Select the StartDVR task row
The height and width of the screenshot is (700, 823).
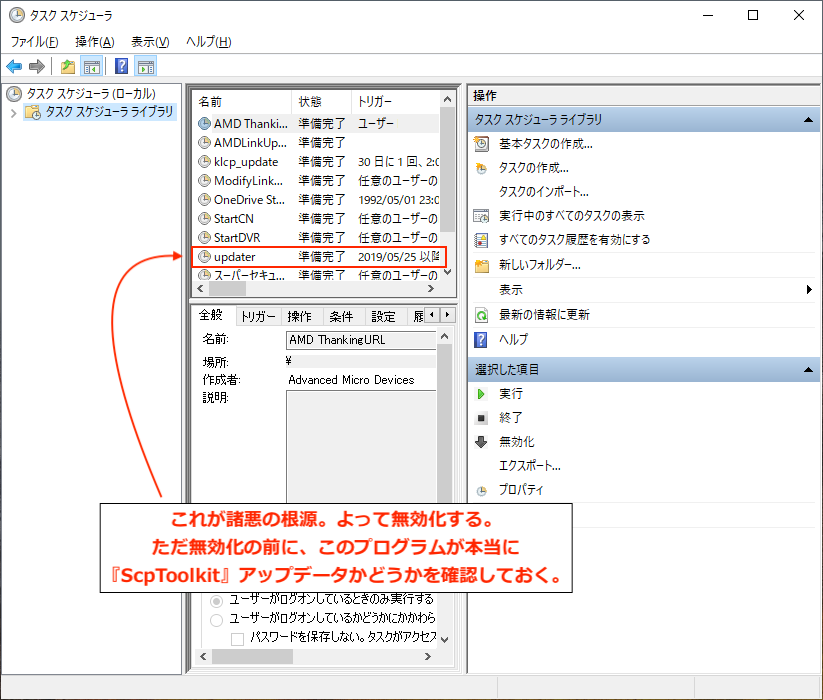coord(316,238)
